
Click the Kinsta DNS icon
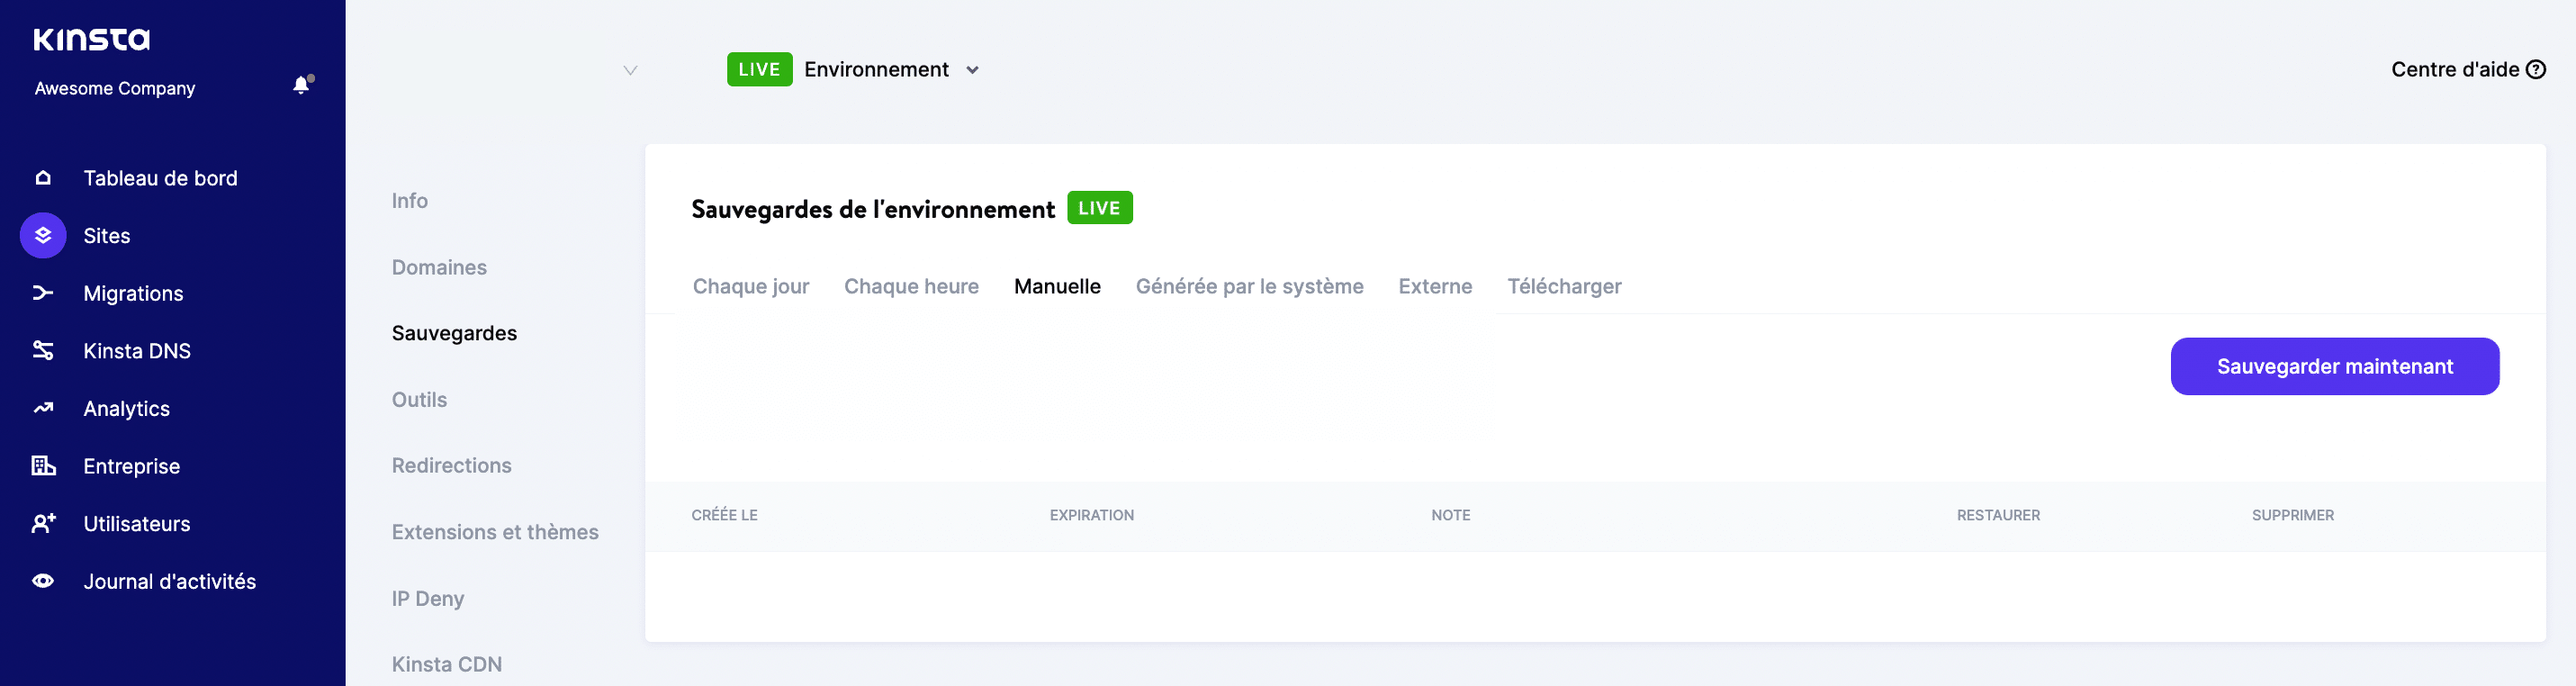click(43, 350)
